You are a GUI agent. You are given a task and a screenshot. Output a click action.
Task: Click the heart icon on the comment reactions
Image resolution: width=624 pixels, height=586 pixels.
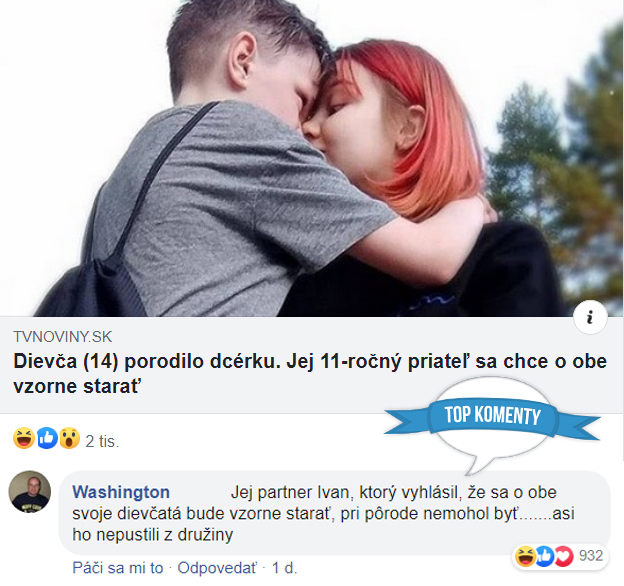click(564, 556)
